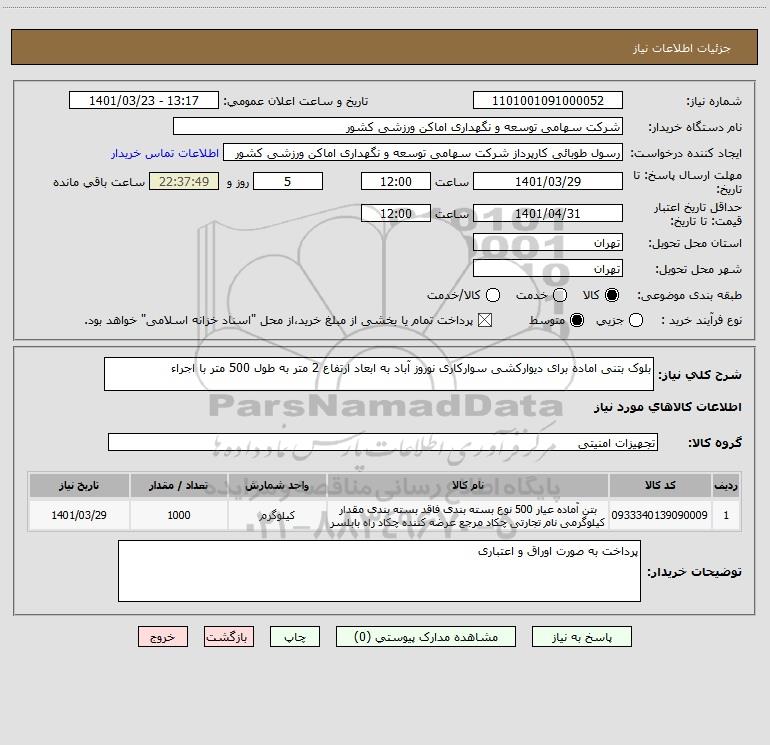This screenshot has width=770, height=745.
Task: Select the کالا/خدمت radio button
Action: (493, 295)
